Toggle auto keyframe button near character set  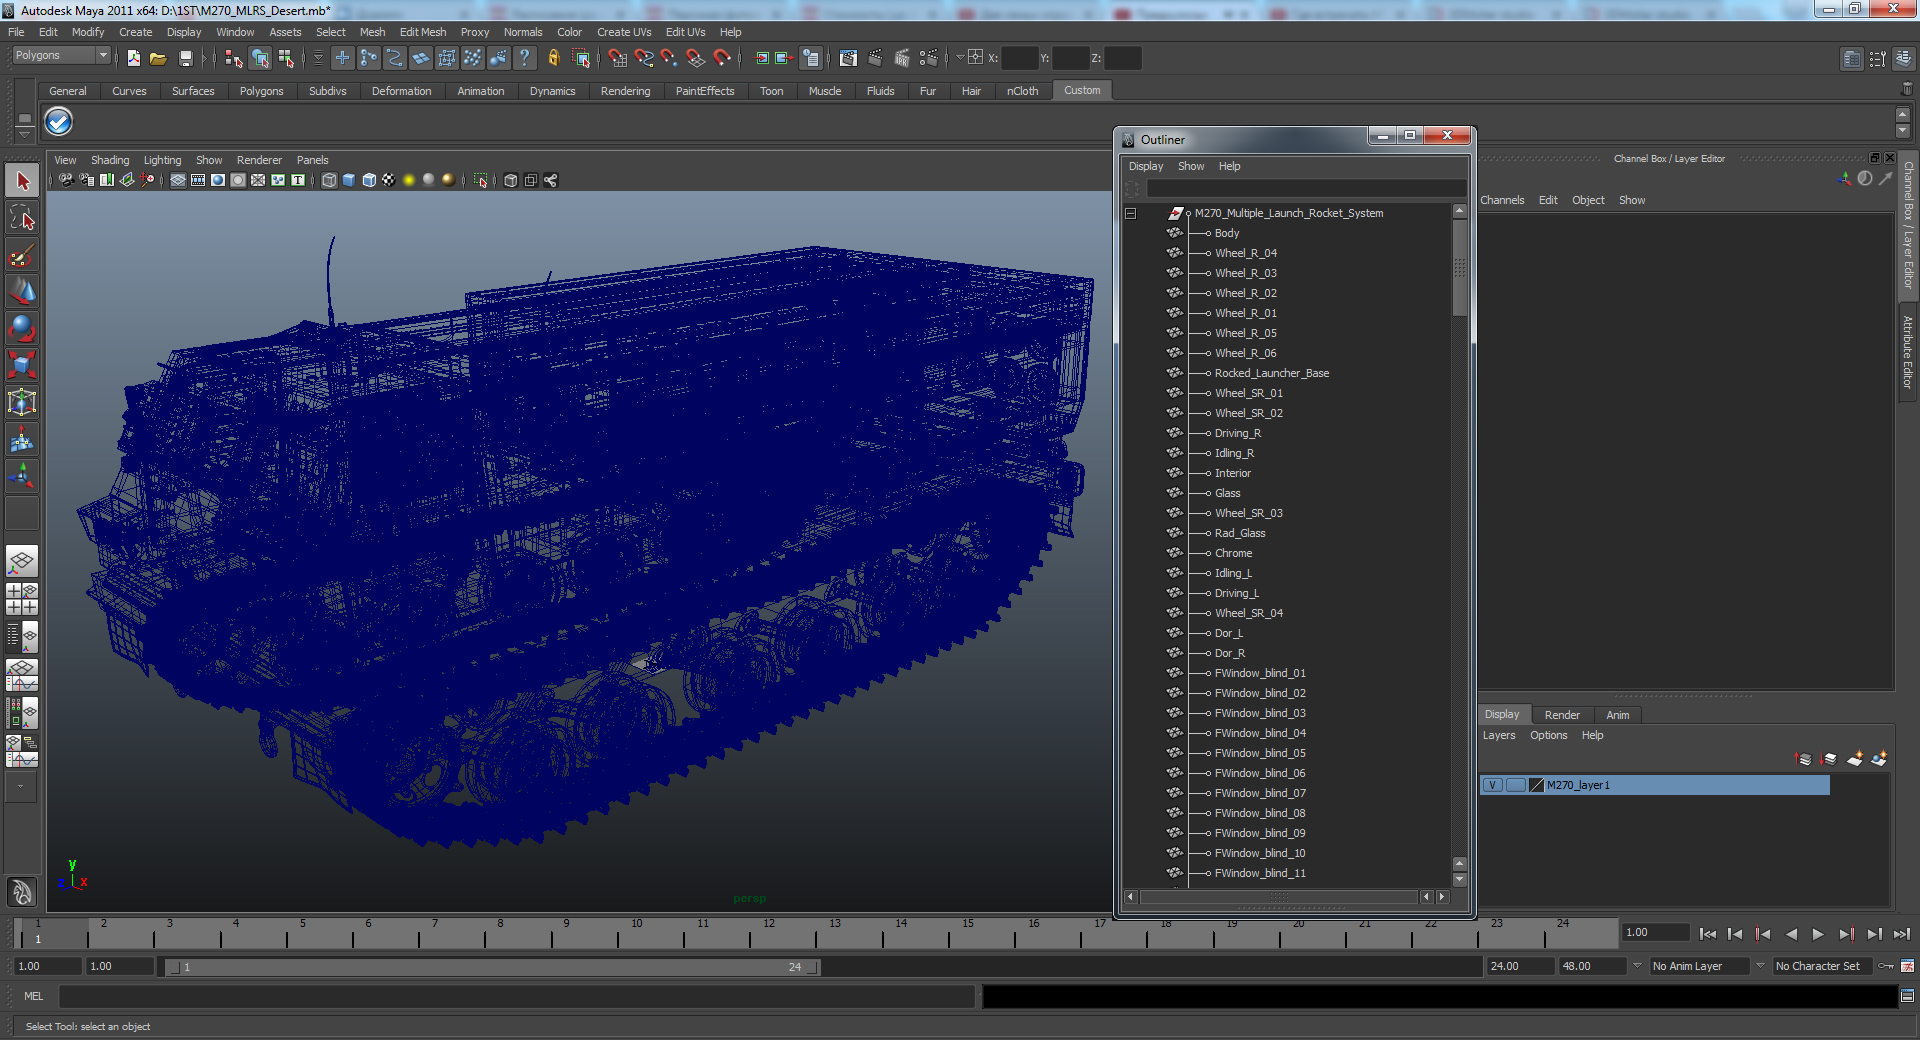[x=1886, y=966]
